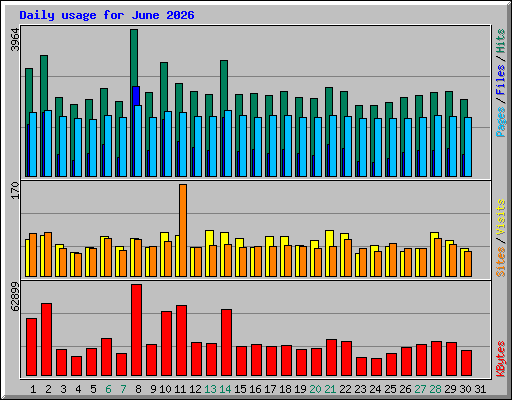Click the KBytes legend label

pyautogui.click(x=501, y=359)
